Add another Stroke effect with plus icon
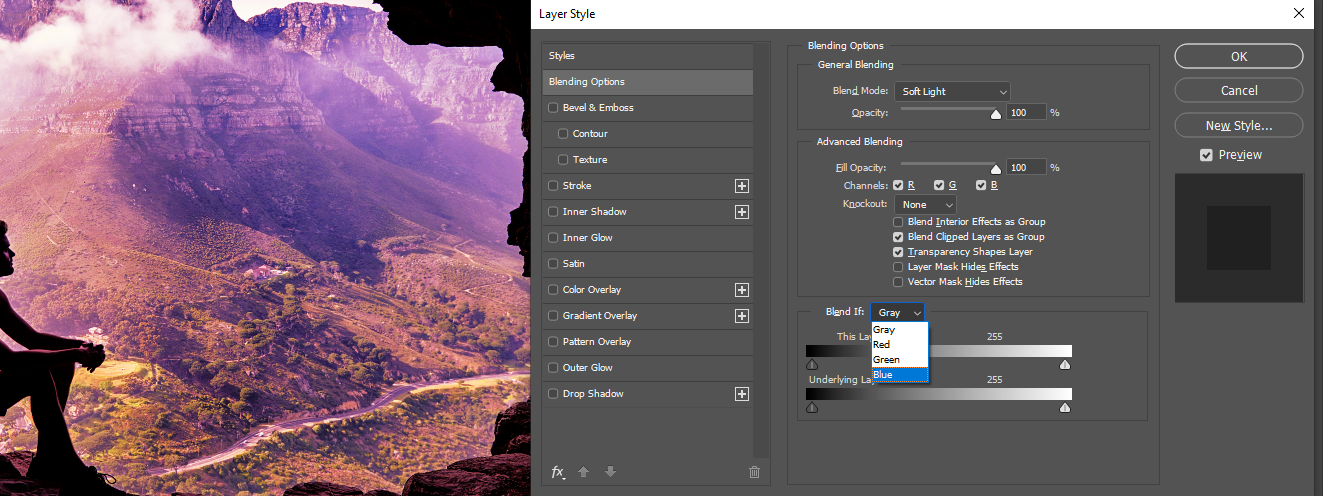Screen dimensions: 1323x496 [742, 186]
